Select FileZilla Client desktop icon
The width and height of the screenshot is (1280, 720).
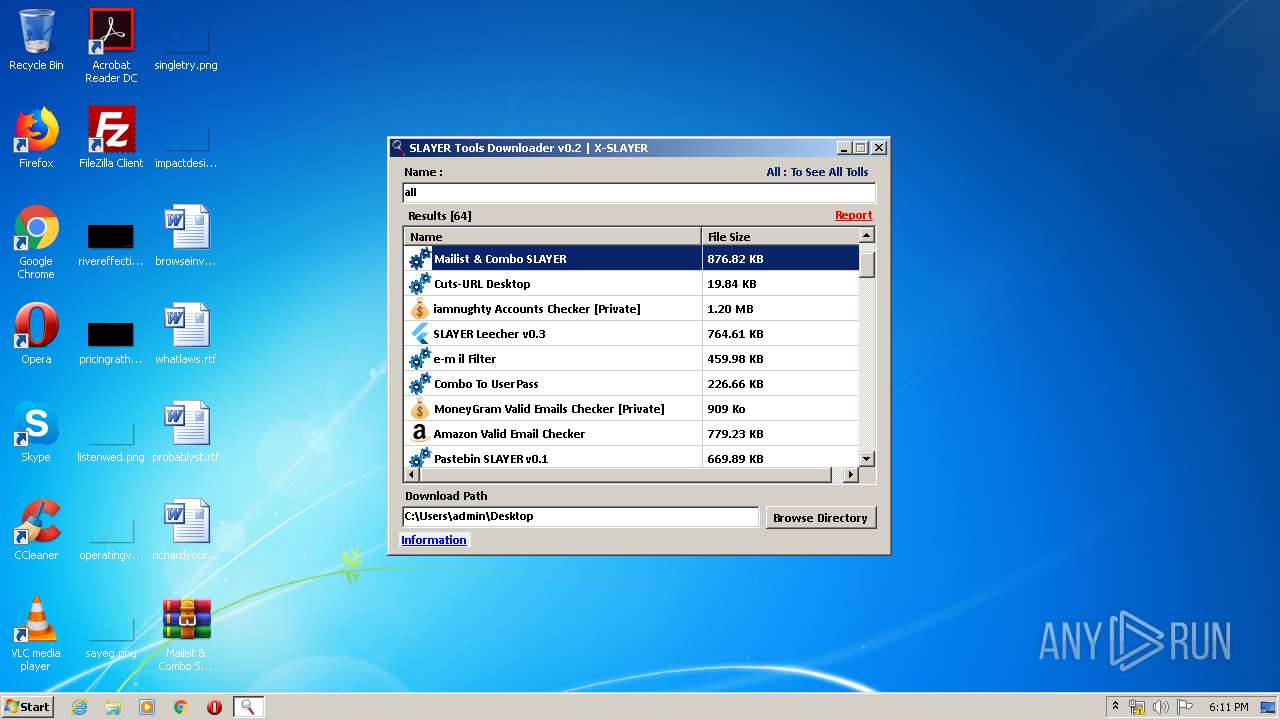point(111,138)
